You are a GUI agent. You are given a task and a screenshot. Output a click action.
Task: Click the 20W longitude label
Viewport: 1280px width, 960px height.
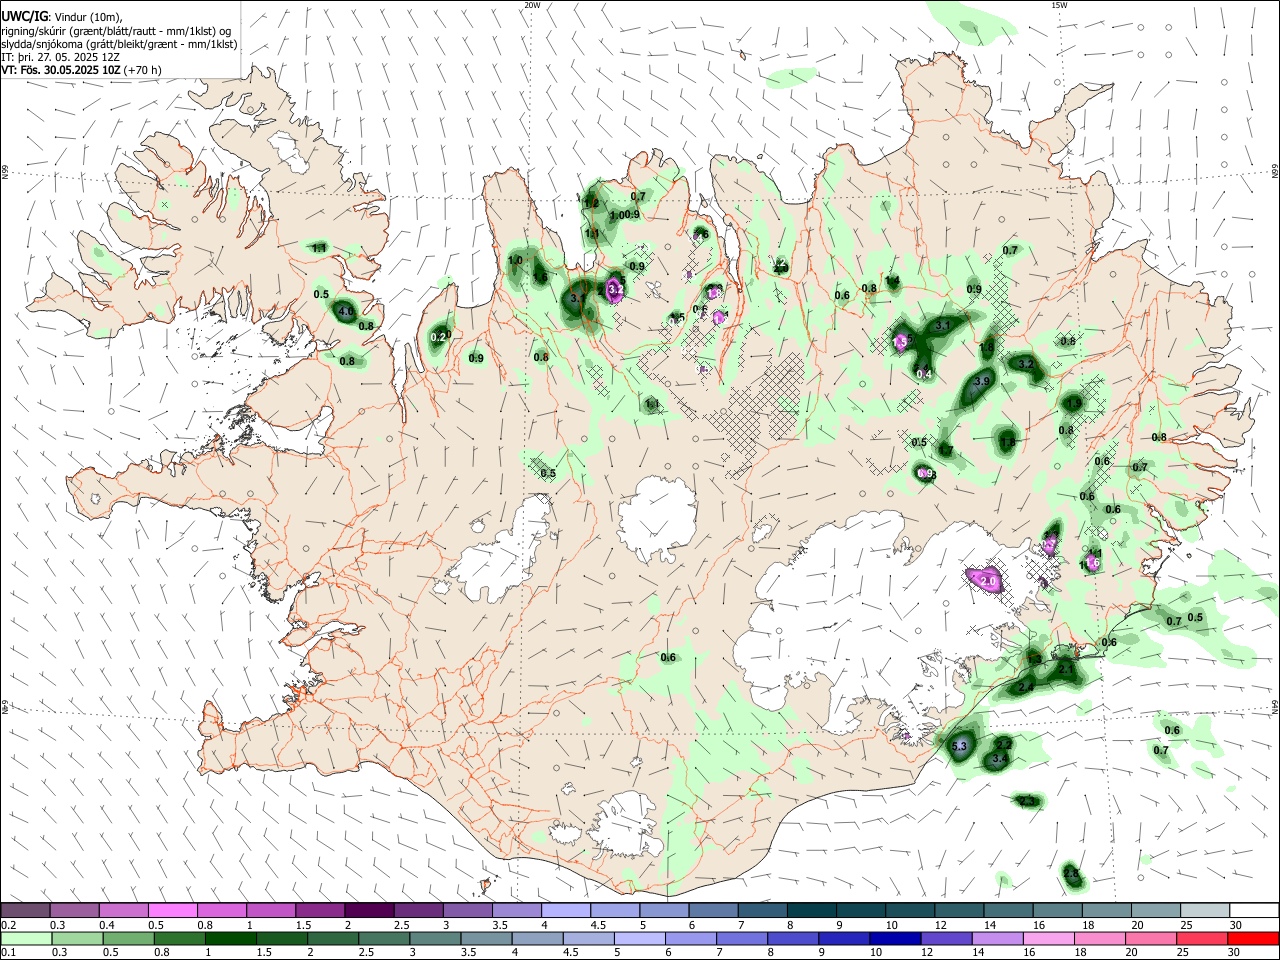[x=532, y=5]
